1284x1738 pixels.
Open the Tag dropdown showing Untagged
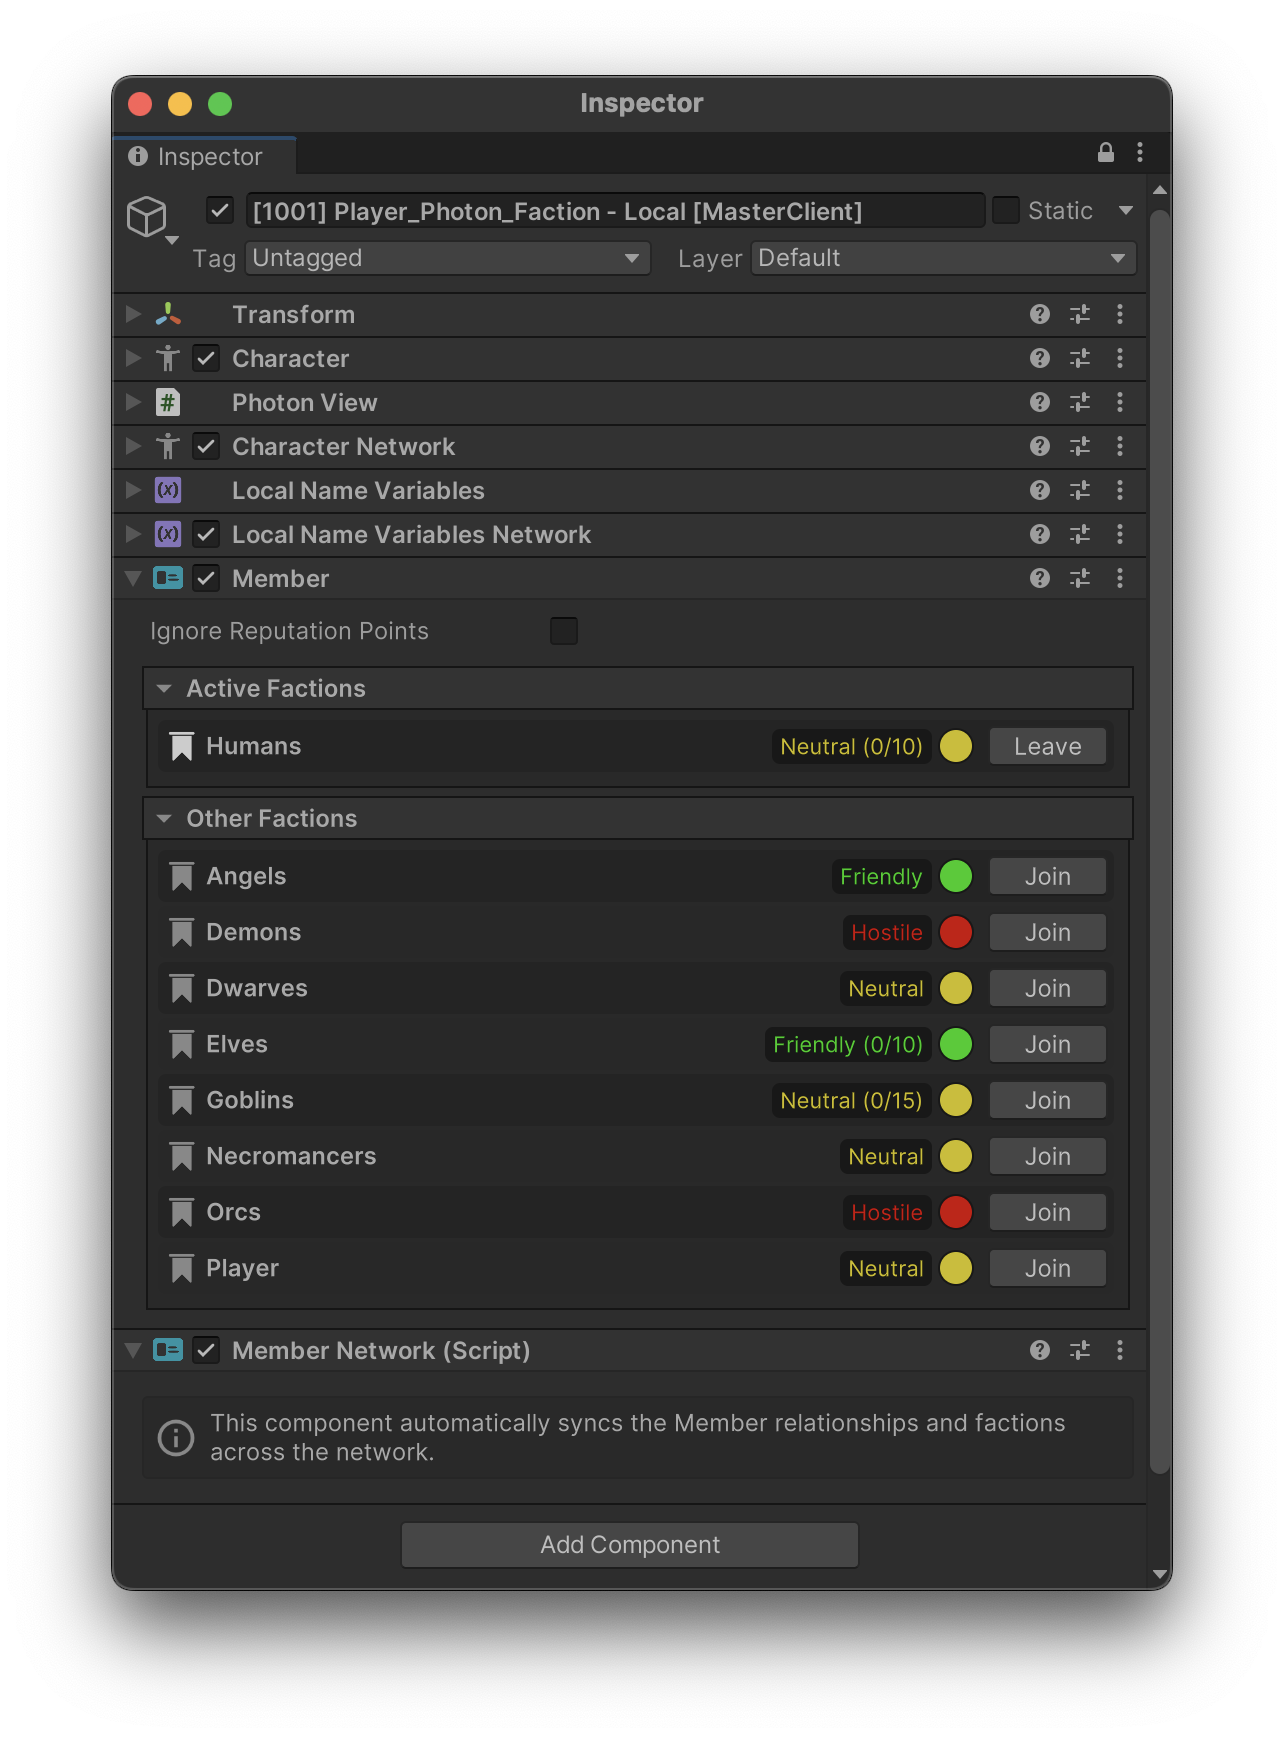click(x=447, y=258)
